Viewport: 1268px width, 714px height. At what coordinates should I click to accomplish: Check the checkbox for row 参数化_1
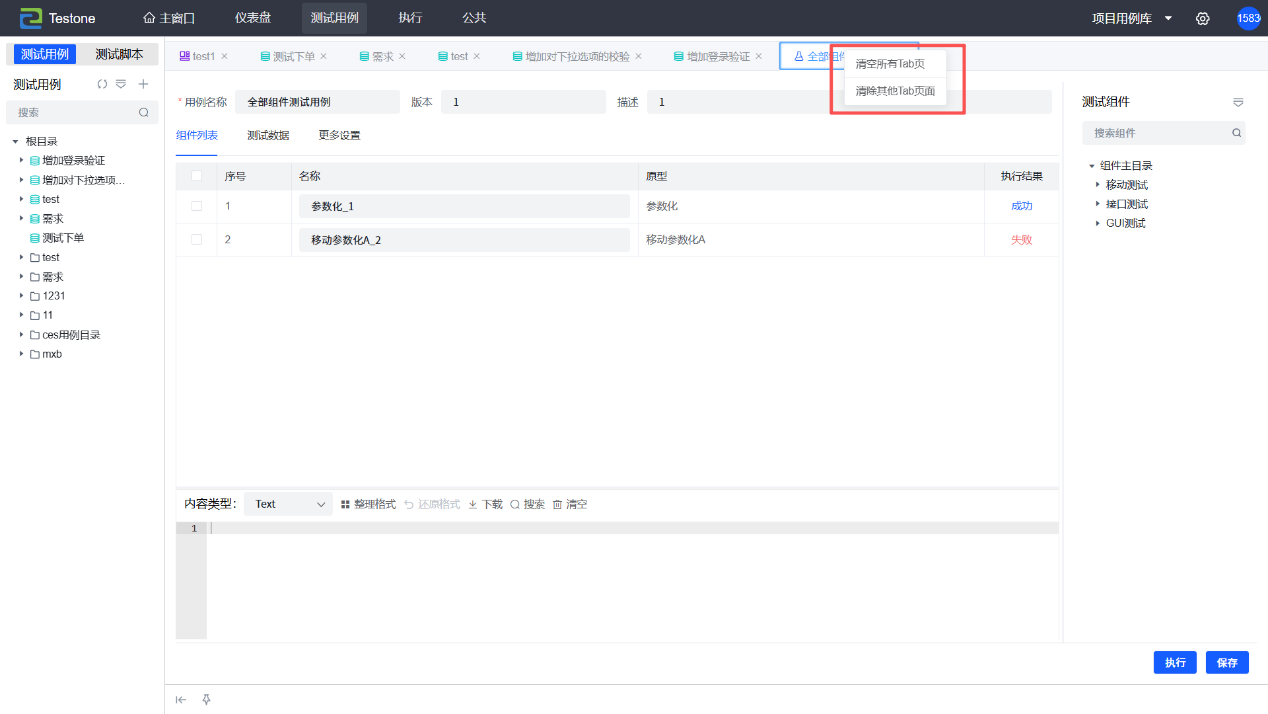196,206
